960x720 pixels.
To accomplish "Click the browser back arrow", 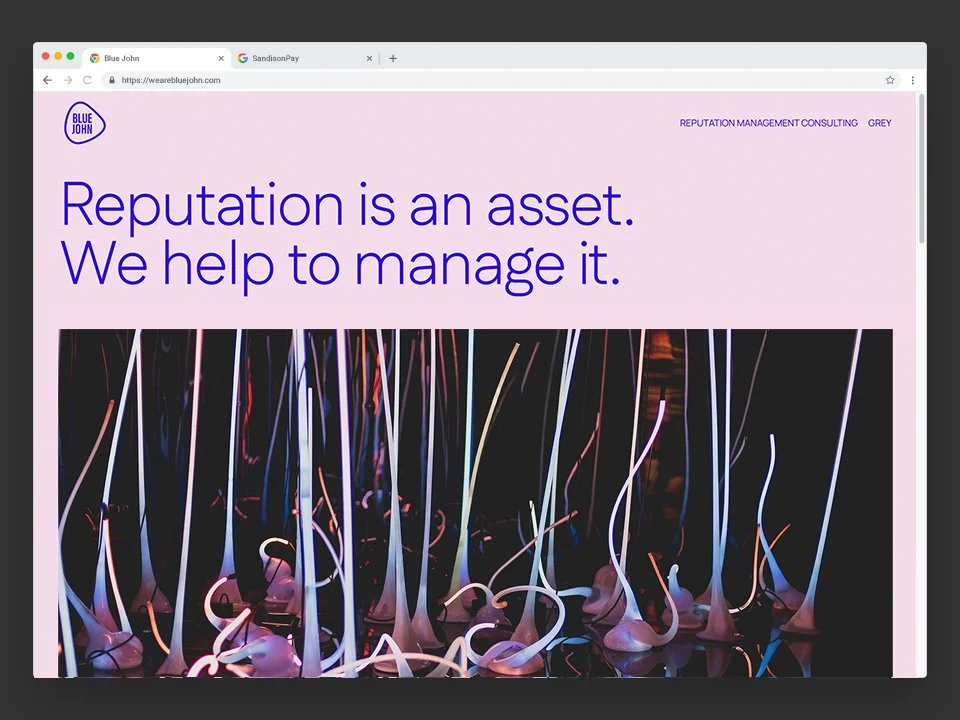I will coord(48,80).
